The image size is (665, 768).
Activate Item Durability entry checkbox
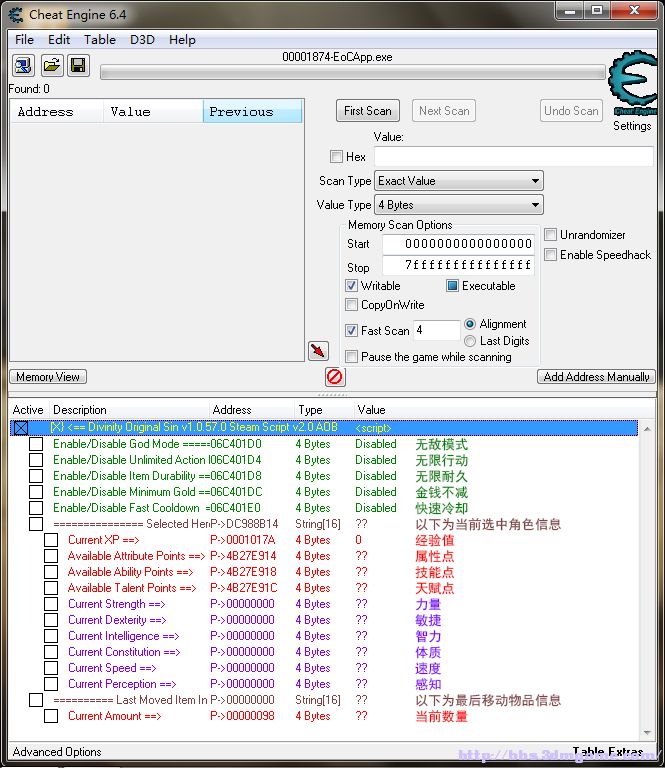pyautogui.click(x=36, y=476)
